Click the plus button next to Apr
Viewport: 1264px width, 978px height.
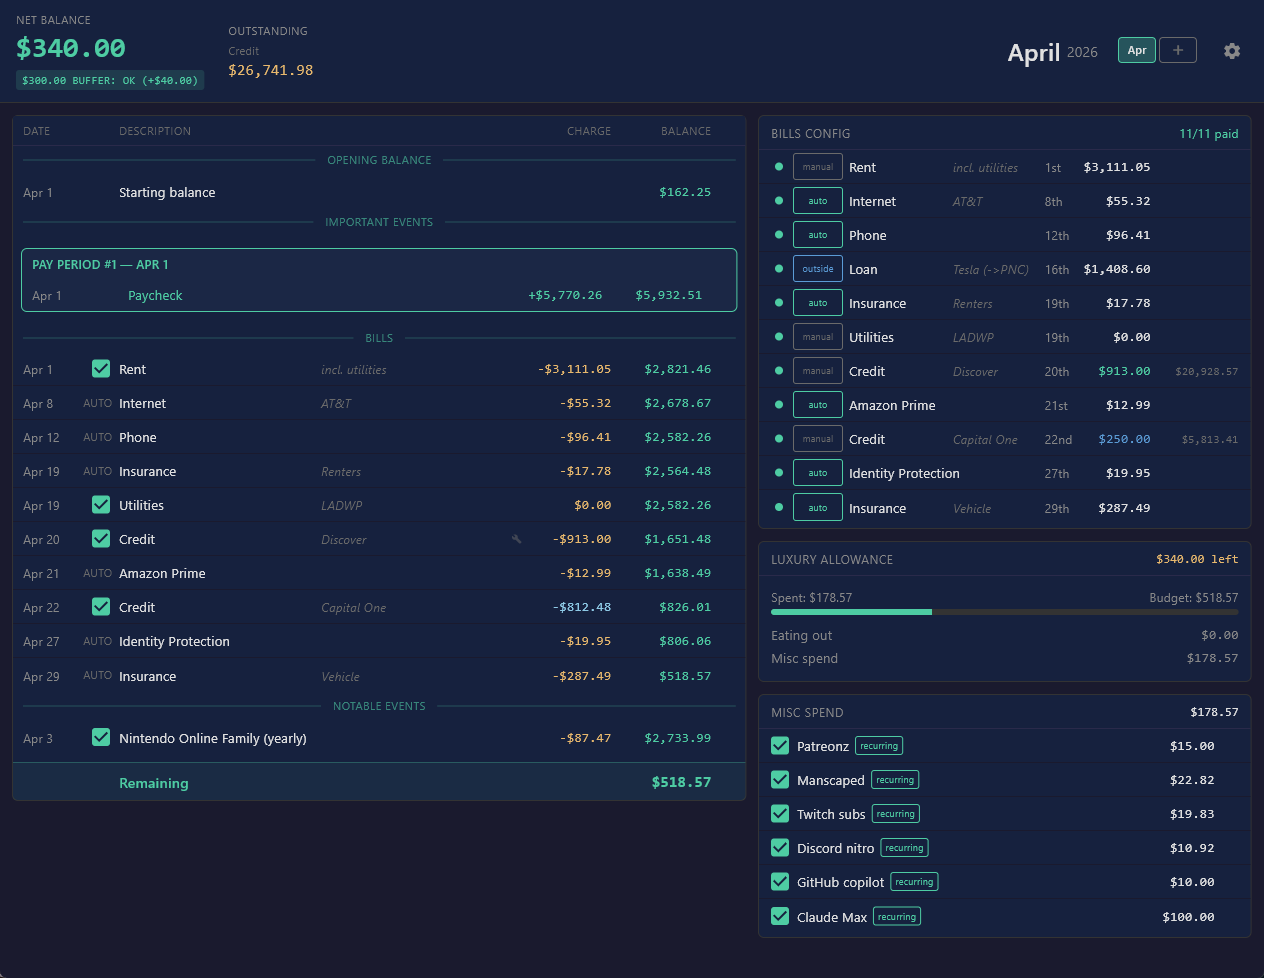[1178, 50]
